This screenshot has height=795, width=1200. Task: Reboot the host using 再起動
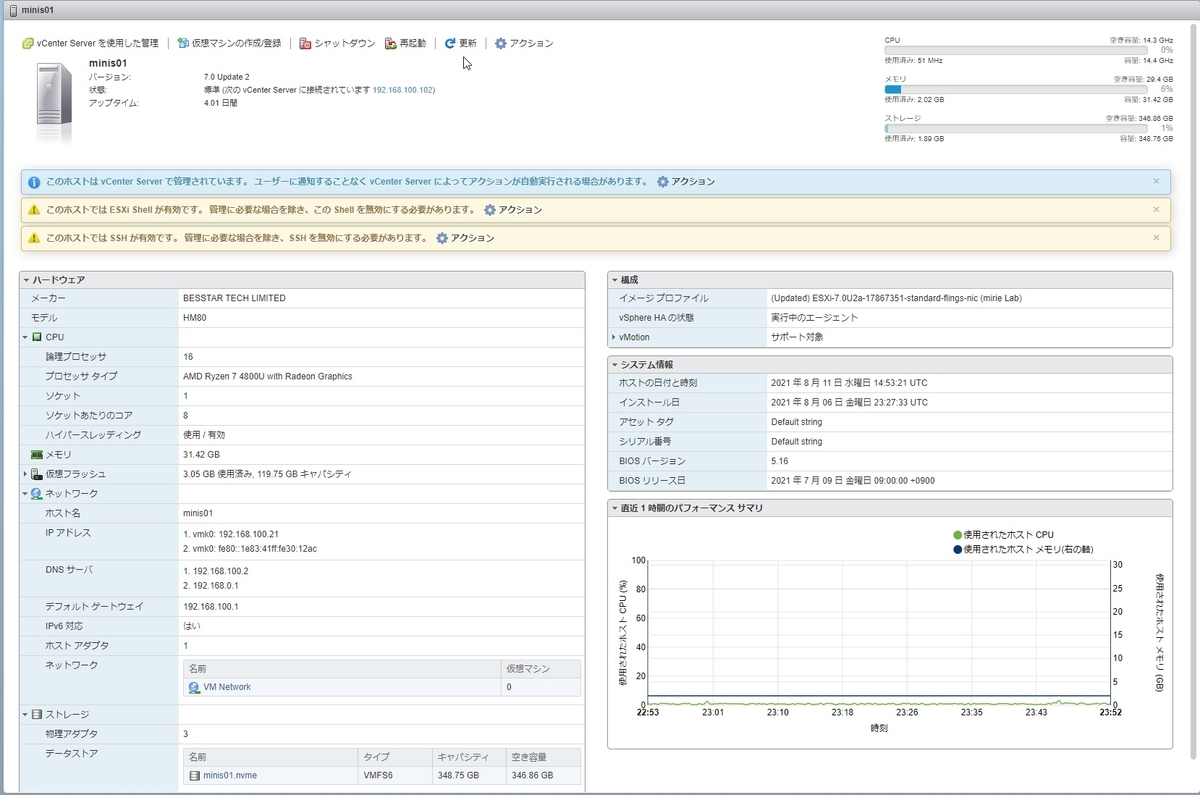click(x=405, y=44)
